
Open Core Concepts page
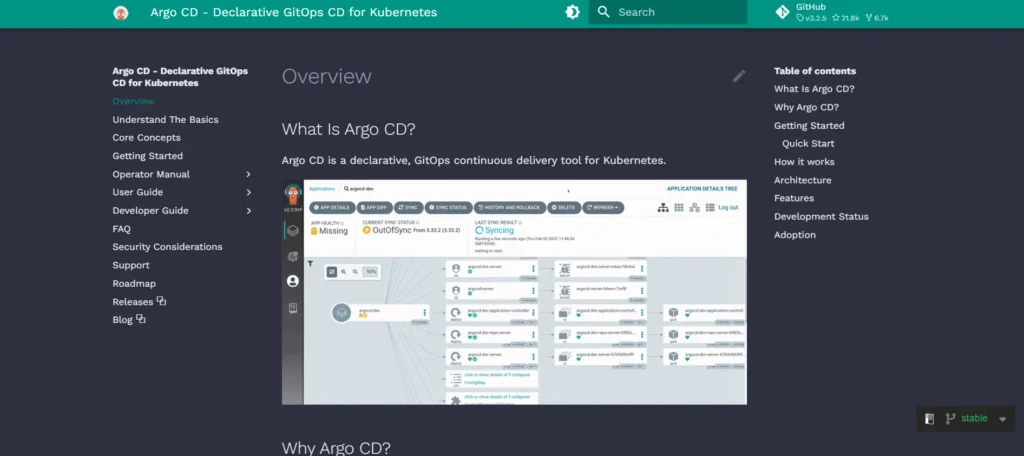(x=146, y=138)
